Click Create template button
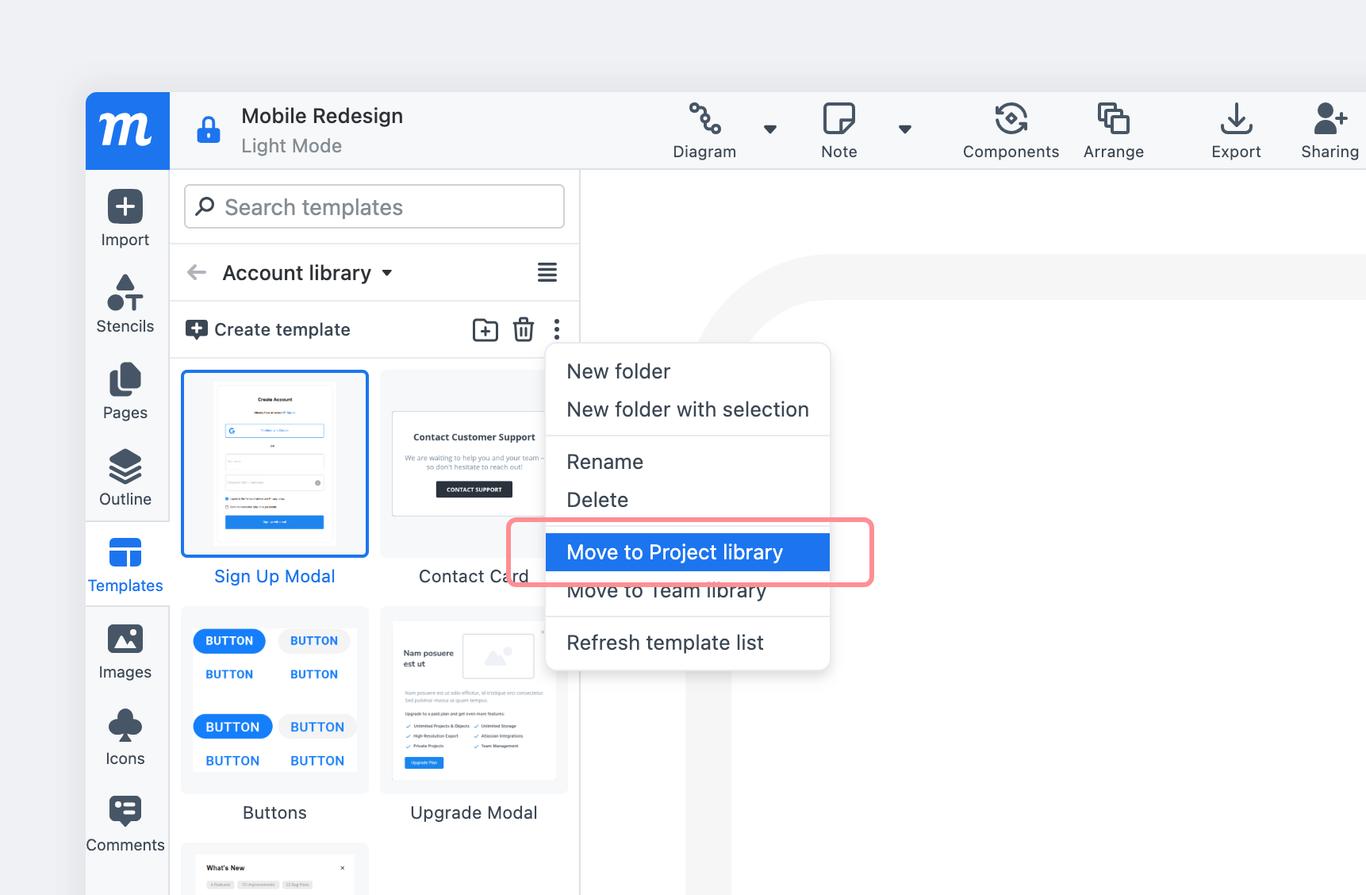The width and height of the screenshot is (1366, 895). 268,330
